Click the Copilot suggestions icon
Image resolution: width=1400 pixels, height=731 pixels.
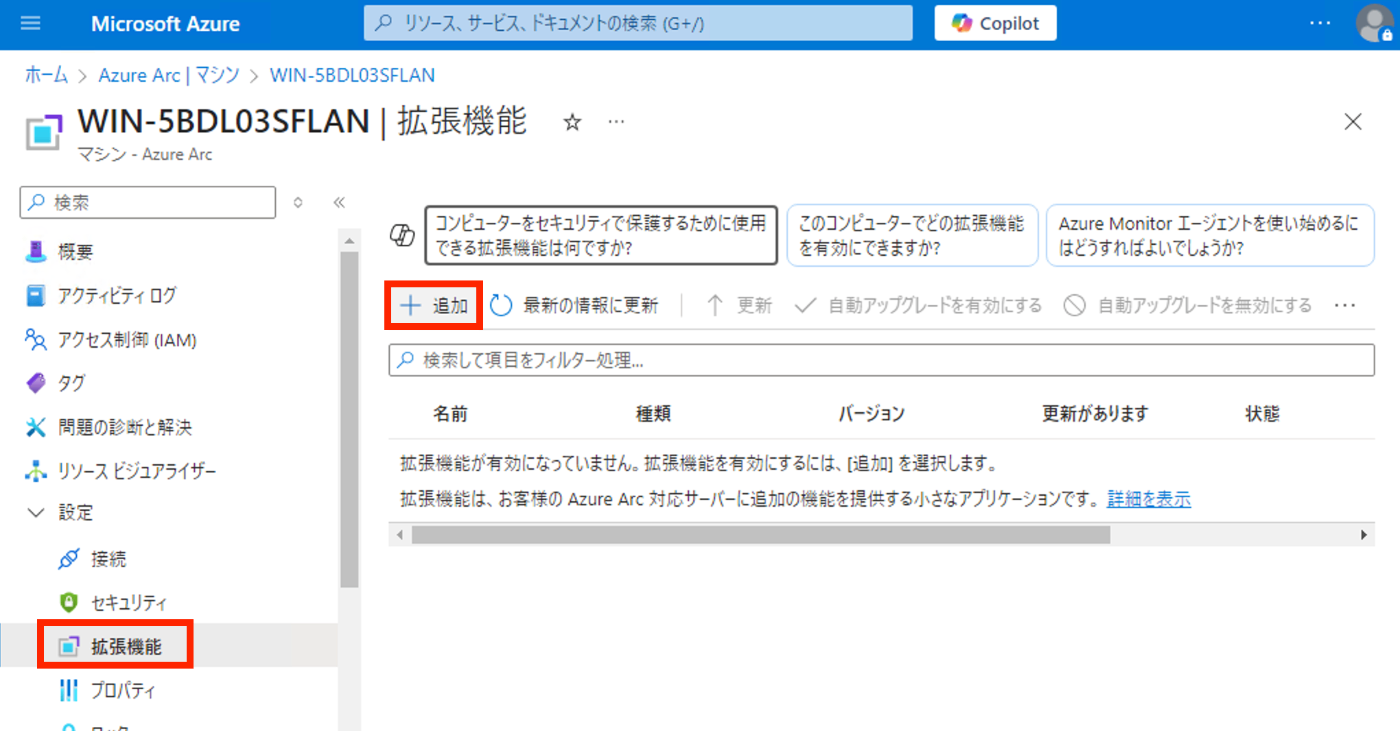click(402, 236)
